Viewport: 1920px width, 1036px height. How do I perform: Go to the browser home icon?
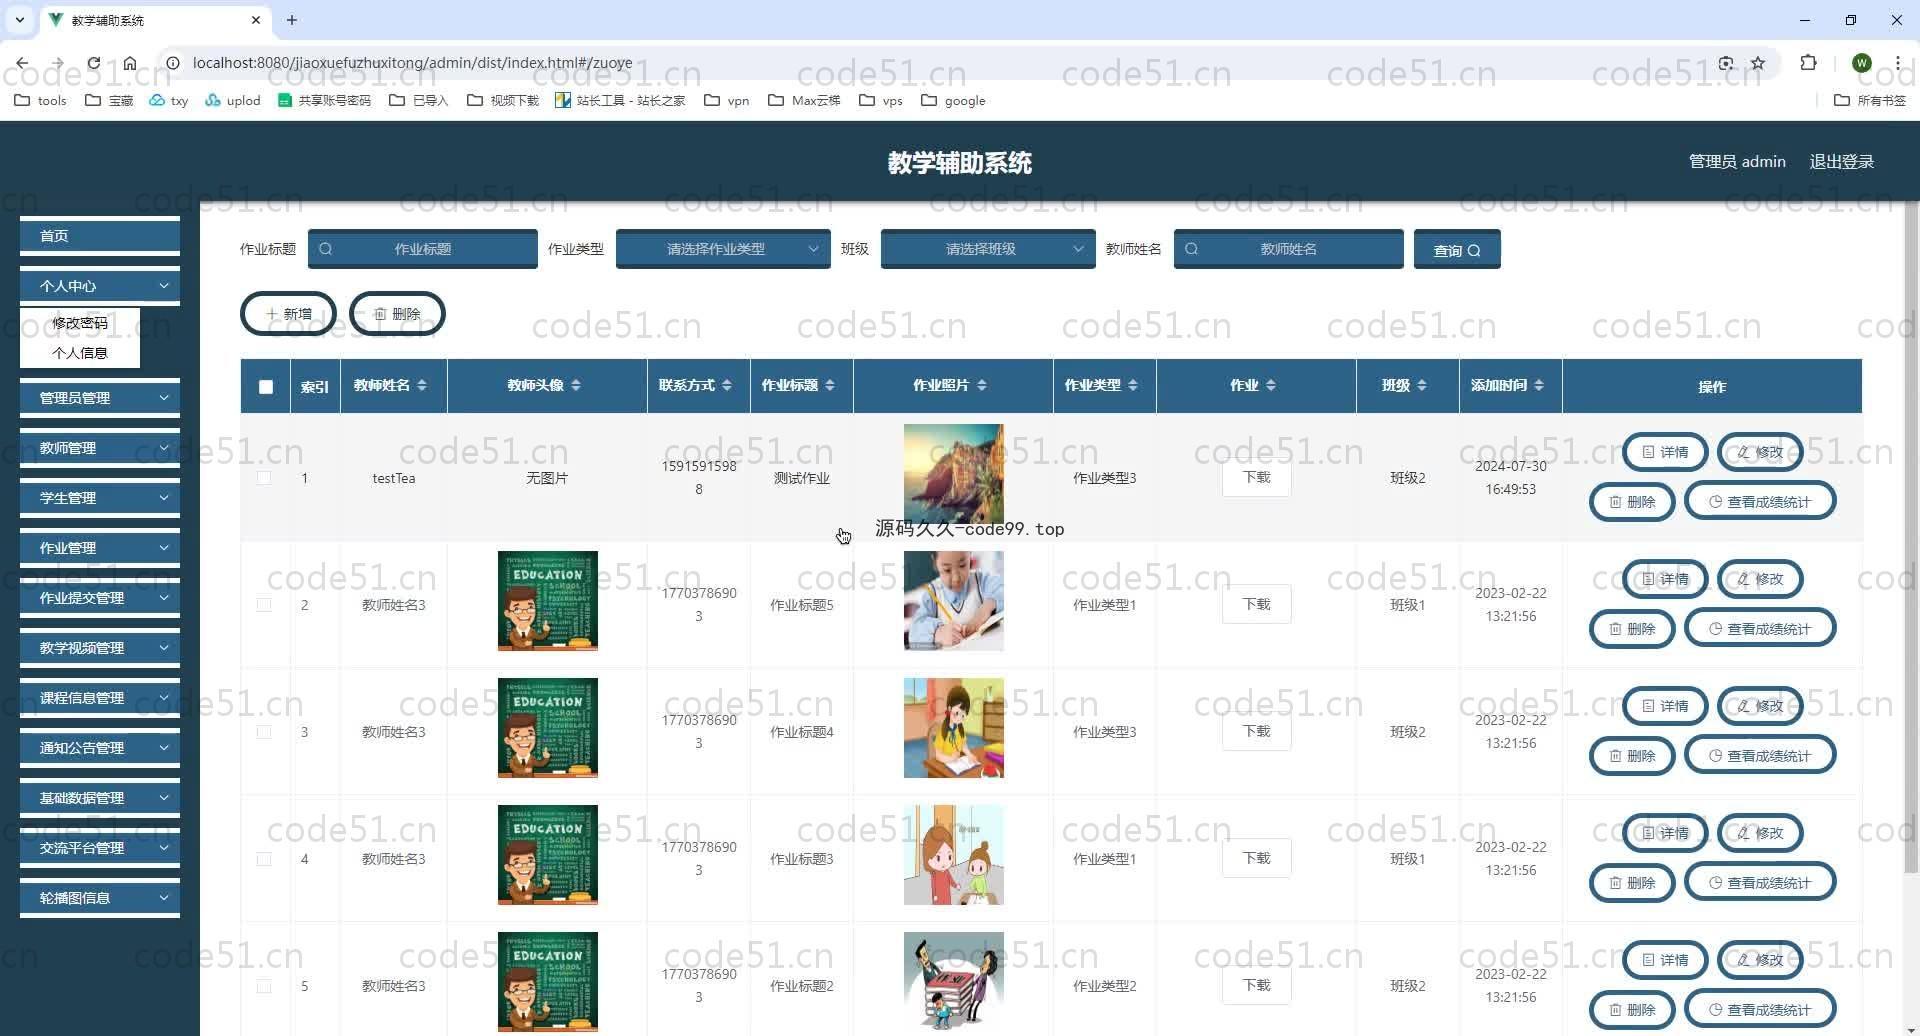click(130, 63)
